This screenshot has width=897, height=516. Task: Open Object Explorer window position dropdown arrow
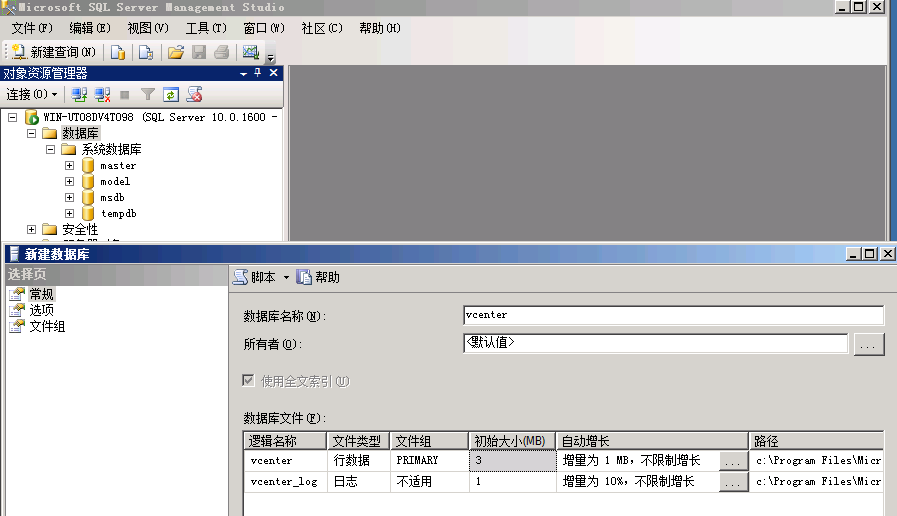pyautogui.click(x=244, y=73)
